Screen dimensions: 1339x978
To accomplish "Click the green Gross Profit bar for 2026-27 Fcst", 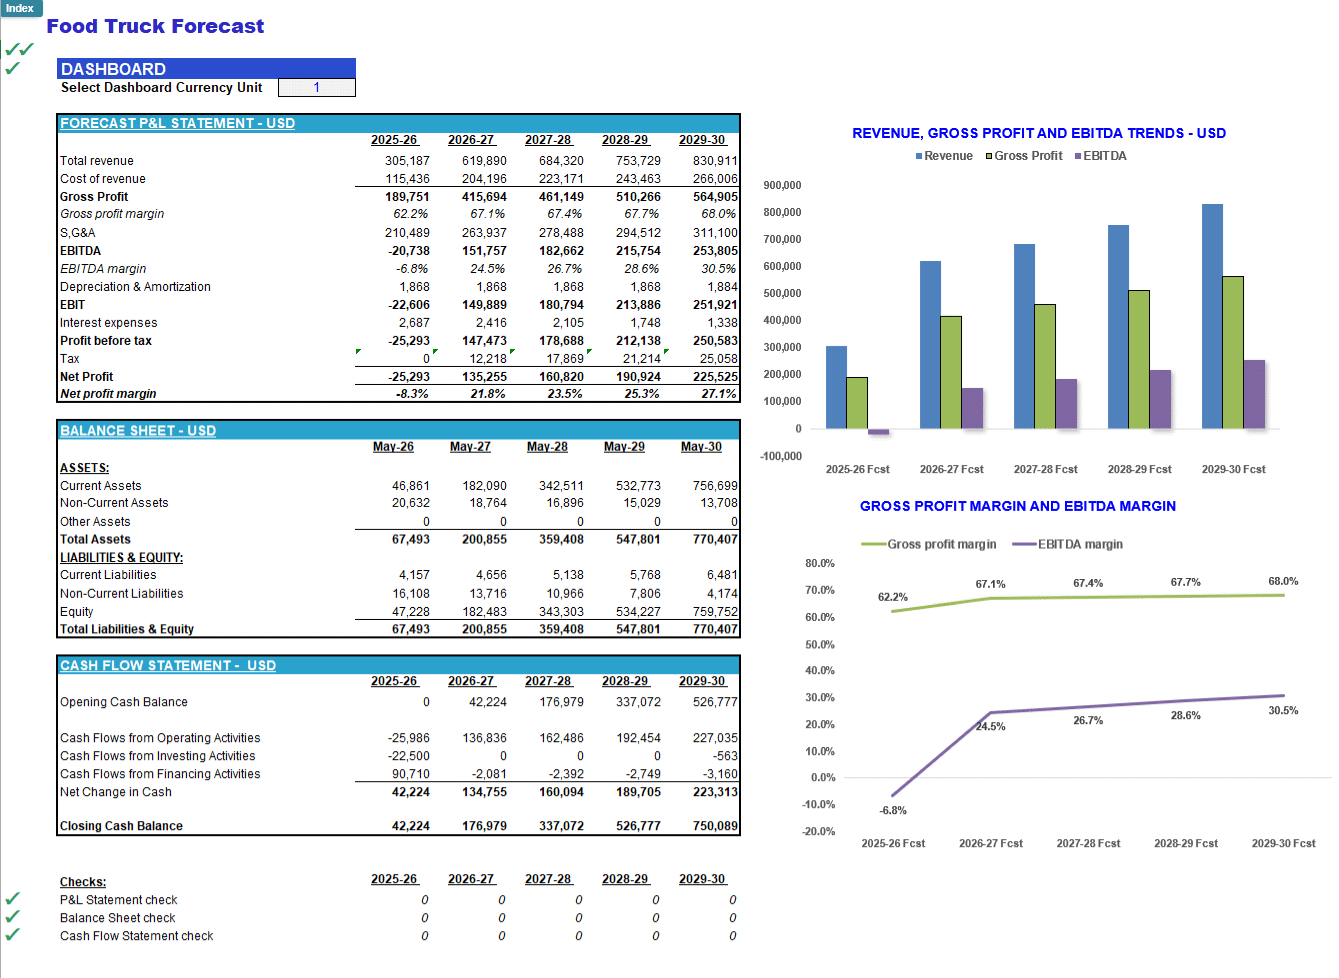I will (951, 372).
